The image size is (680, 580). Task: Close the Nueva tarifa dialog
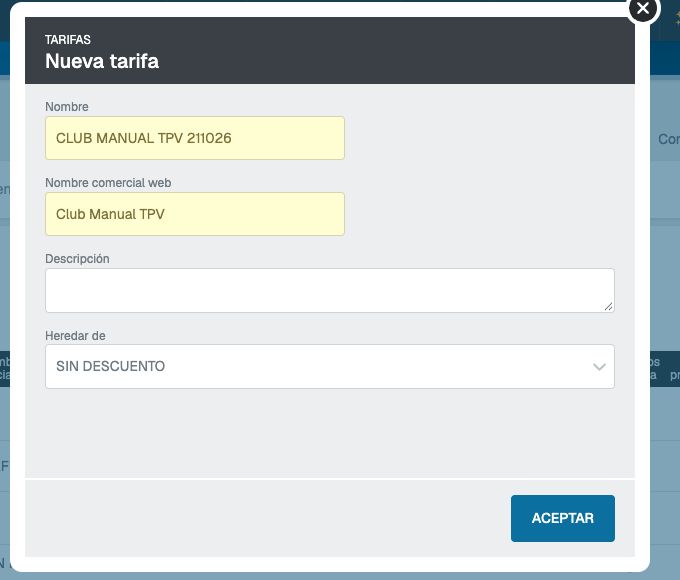pyautogui.click(x=644, y=9)
